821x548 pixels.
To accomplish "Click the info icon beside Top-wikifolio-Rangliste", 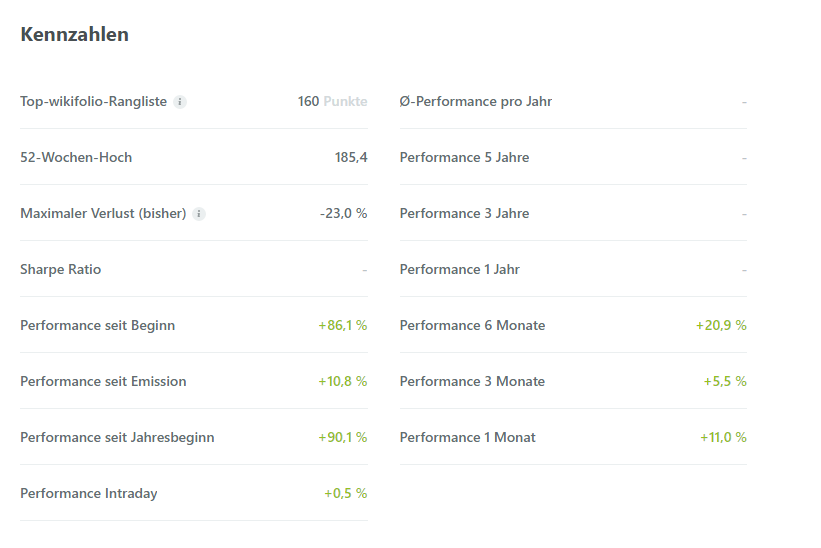I will (180, 102).
